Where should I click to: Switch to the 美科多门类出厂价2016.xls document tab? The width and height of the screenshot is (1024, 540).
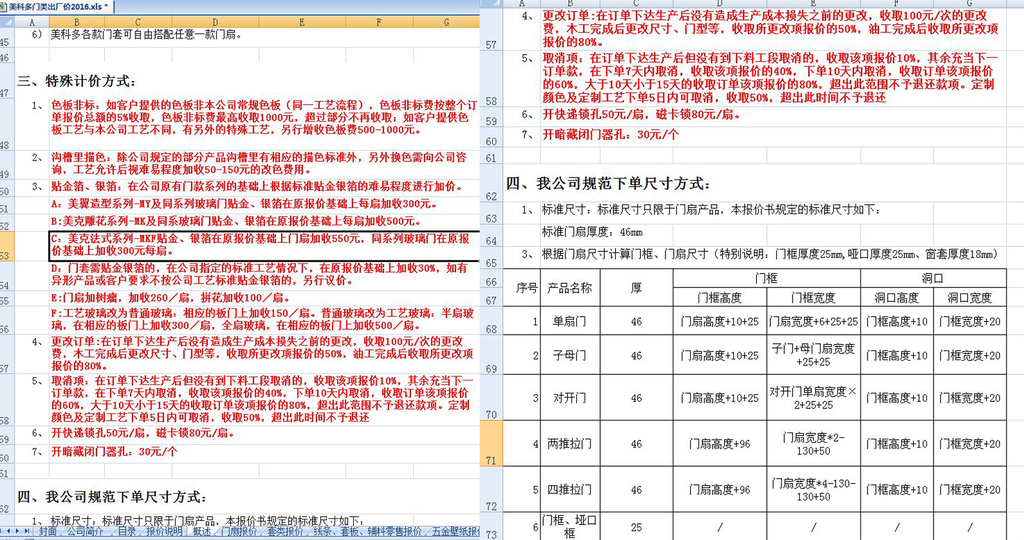tap(56, 7)
